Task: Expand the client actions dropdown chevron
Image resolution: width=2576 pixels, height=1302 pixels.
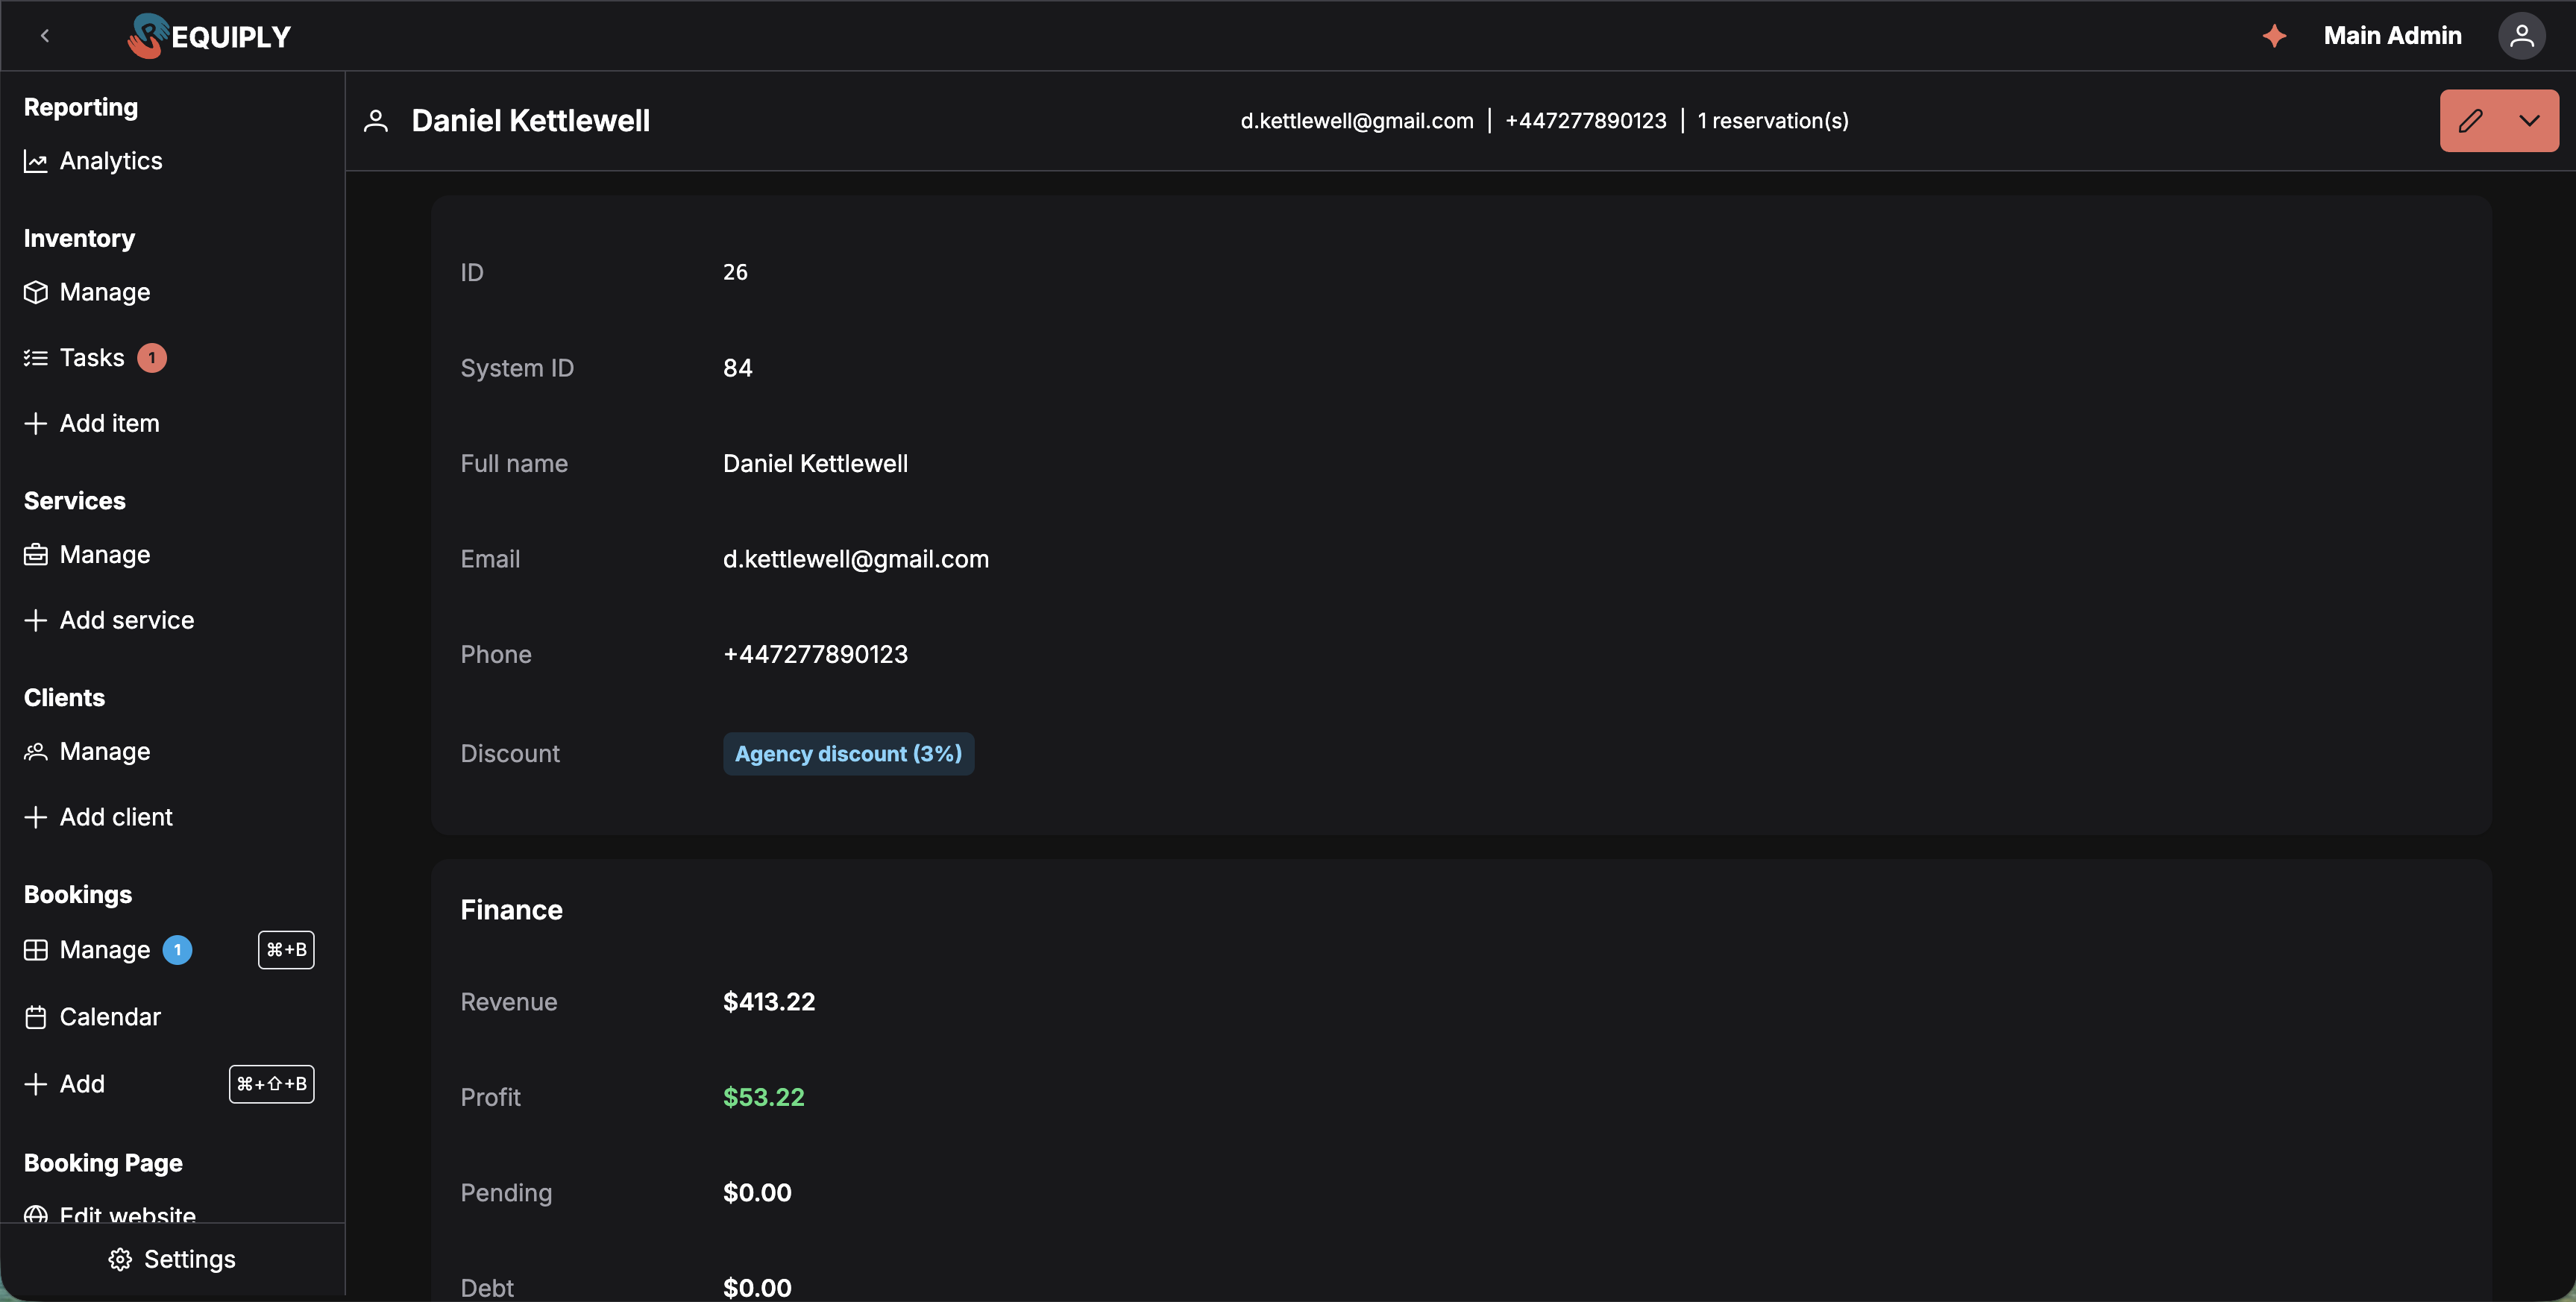Action: coord(2529,121)
